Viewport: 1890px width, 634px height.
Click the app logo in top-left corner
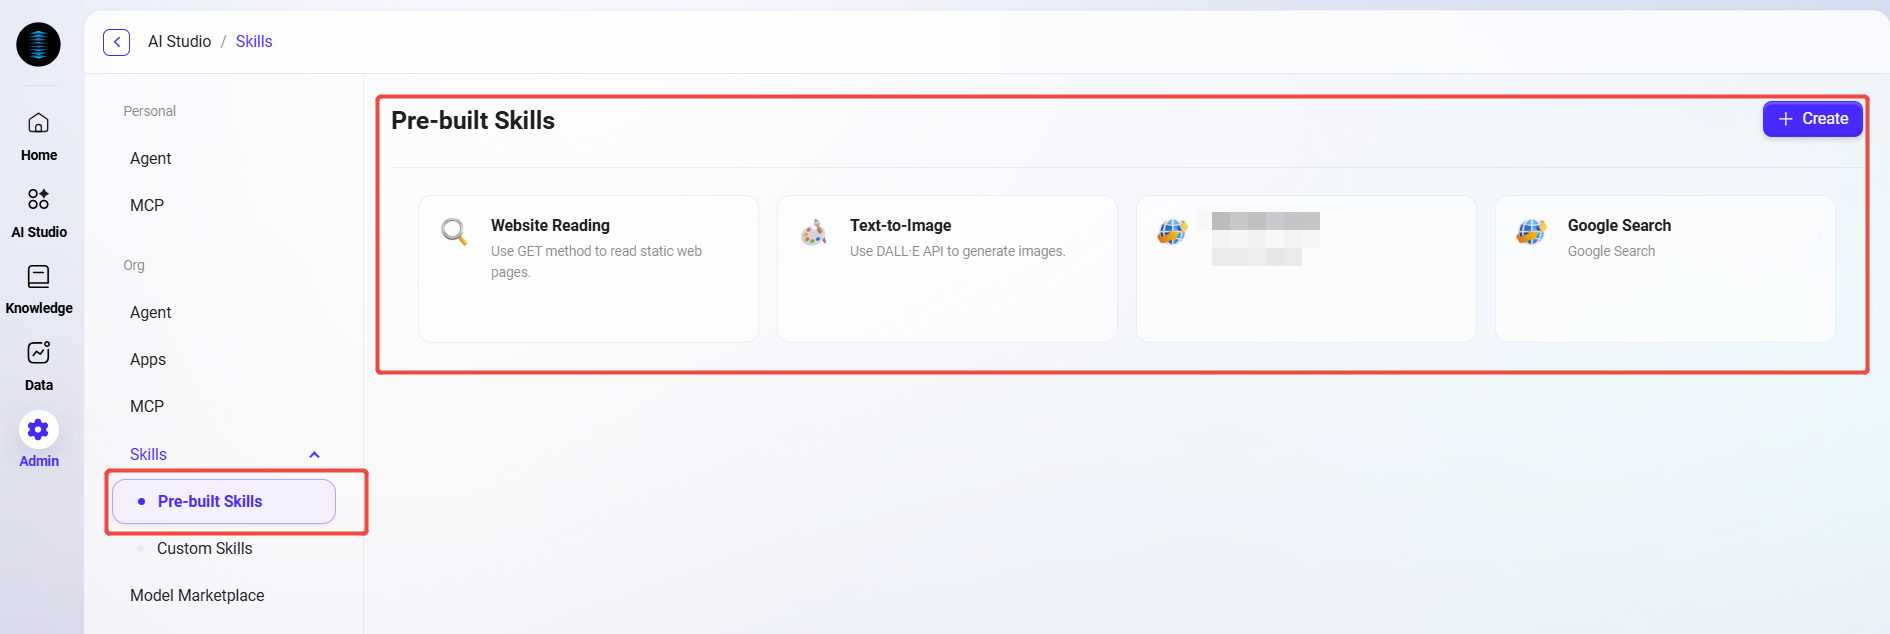coord(38,45)
